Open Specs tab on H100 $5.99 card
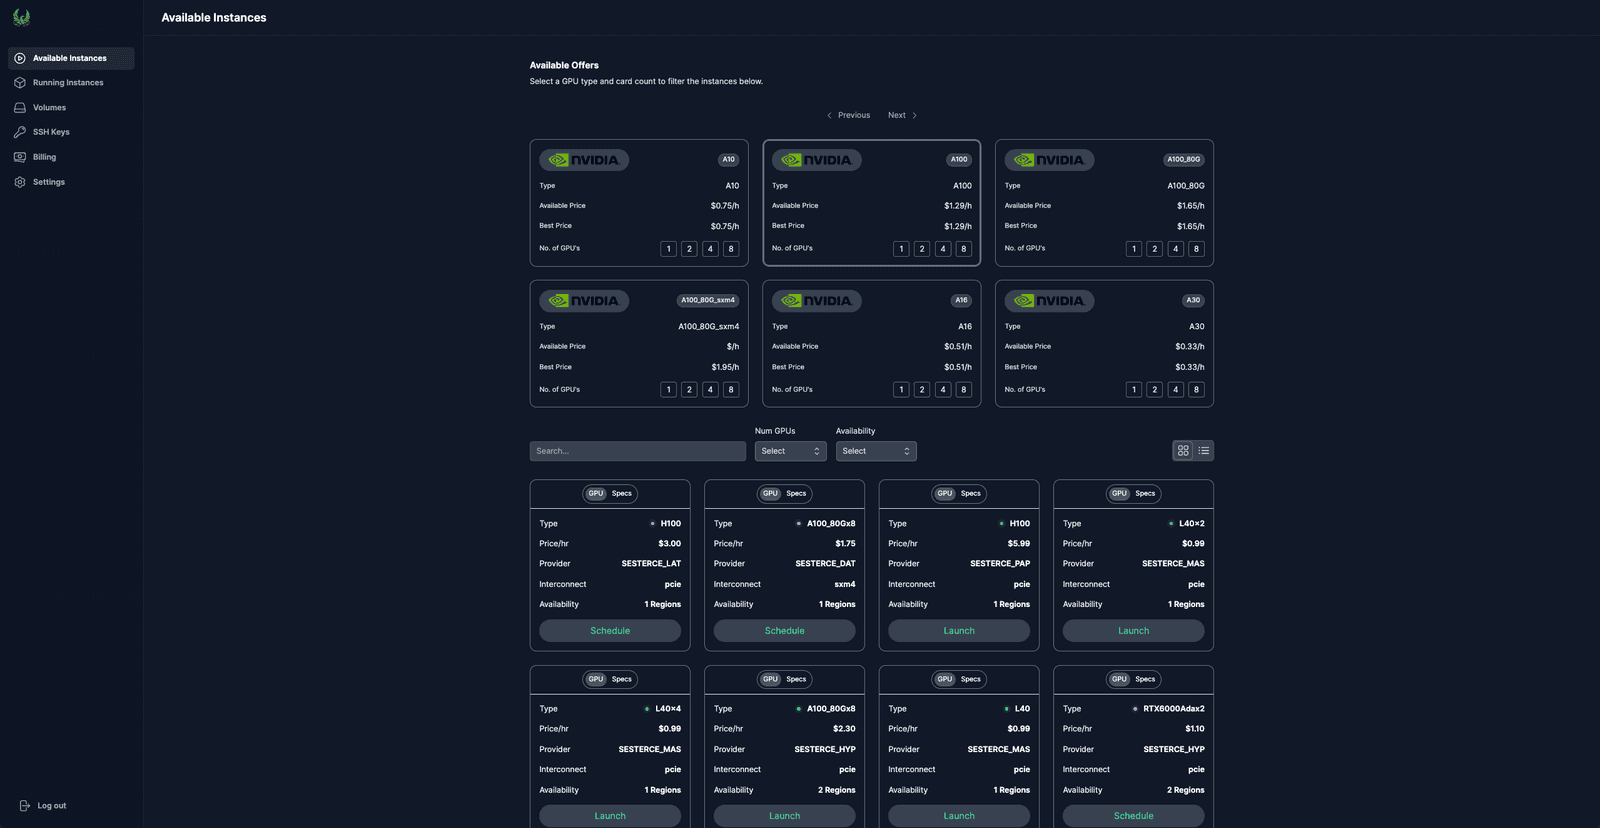 coord(971,493)
